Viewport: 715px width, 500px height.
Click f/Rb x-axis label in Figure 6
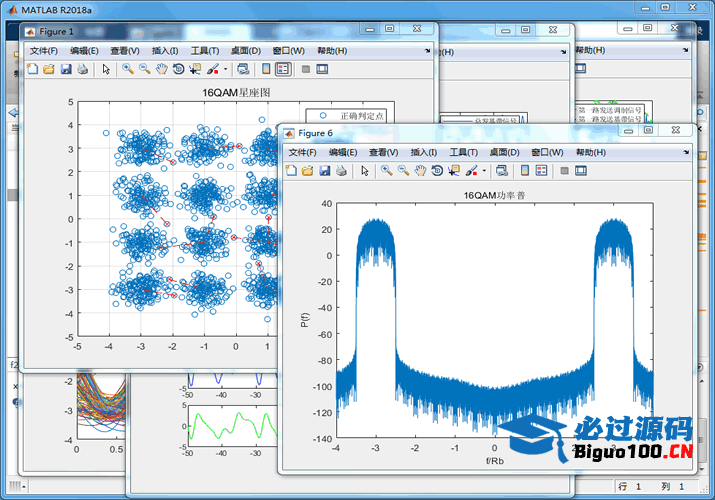tap(495, 461)
